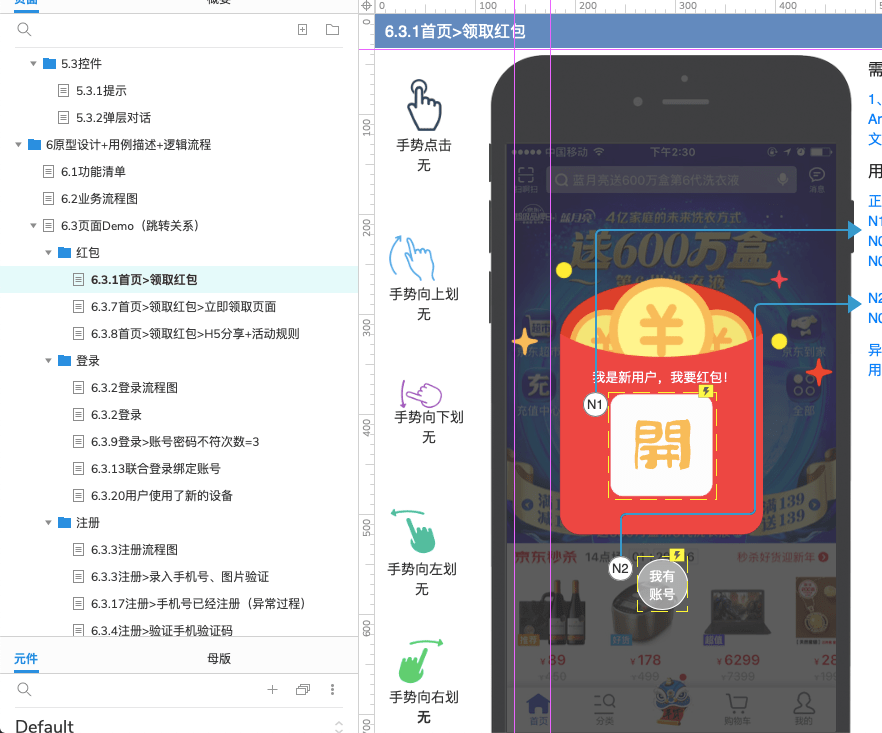
Task: Open page 6.3.8首页>领取红包>H5分享+活动规则
Action: (195, 334)
